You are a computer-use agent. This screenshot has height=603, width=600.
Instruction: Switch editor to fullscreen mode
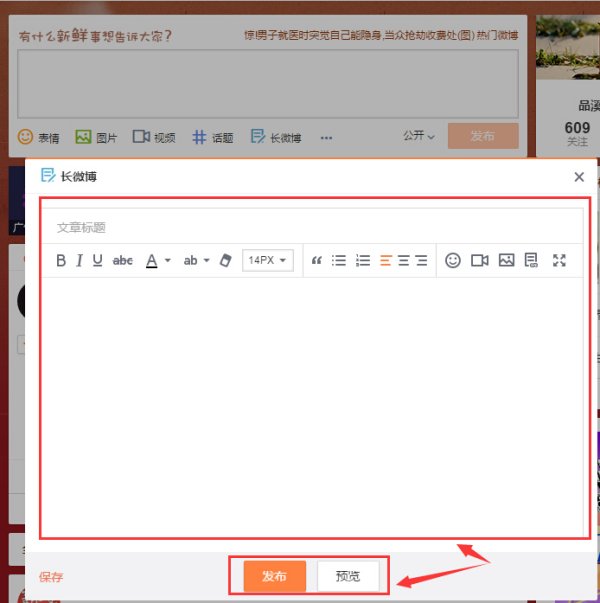(559, 260)
